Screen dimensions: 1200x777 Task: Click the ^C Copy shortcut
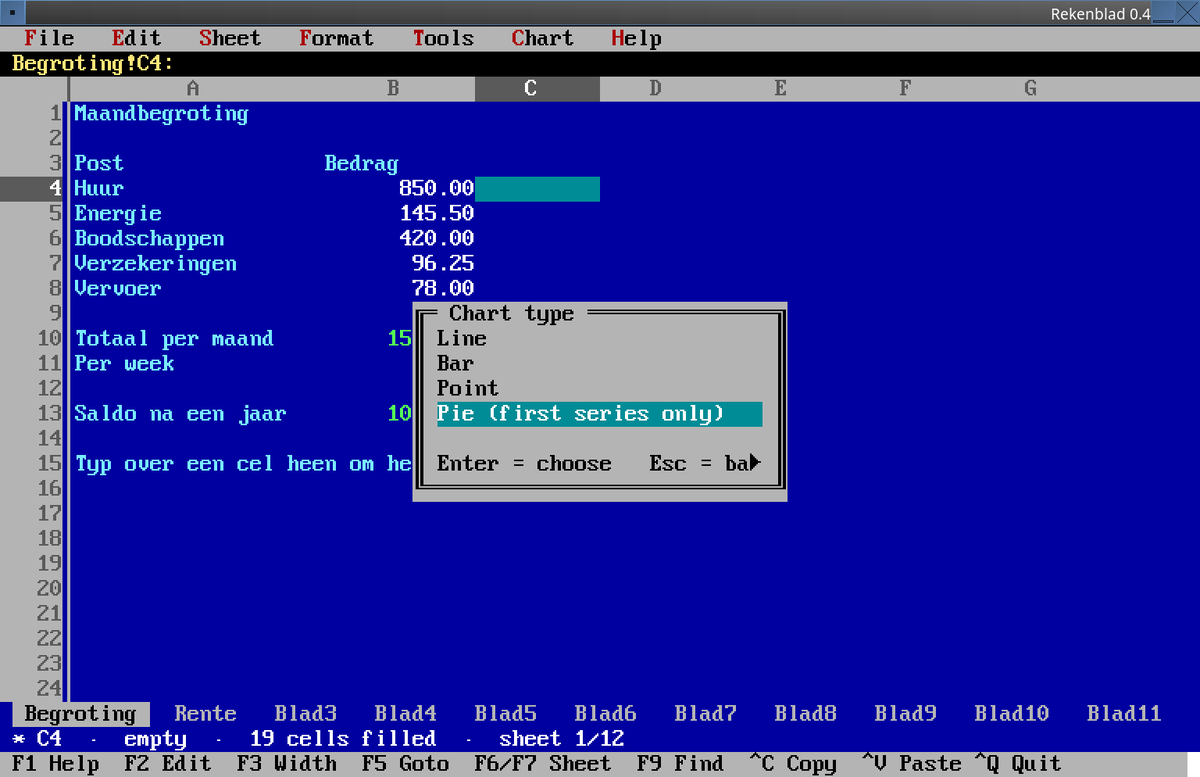click(792, 764)
